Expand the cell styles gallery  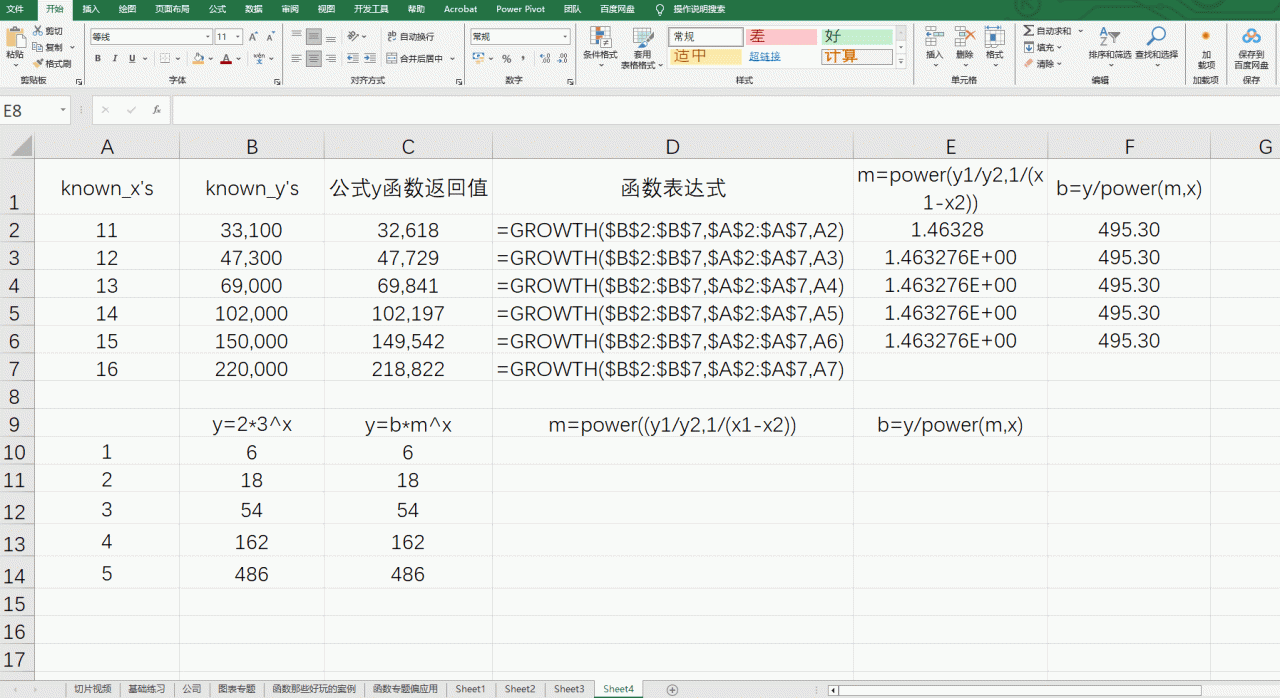pyautogui.click(x=901, y=62)
